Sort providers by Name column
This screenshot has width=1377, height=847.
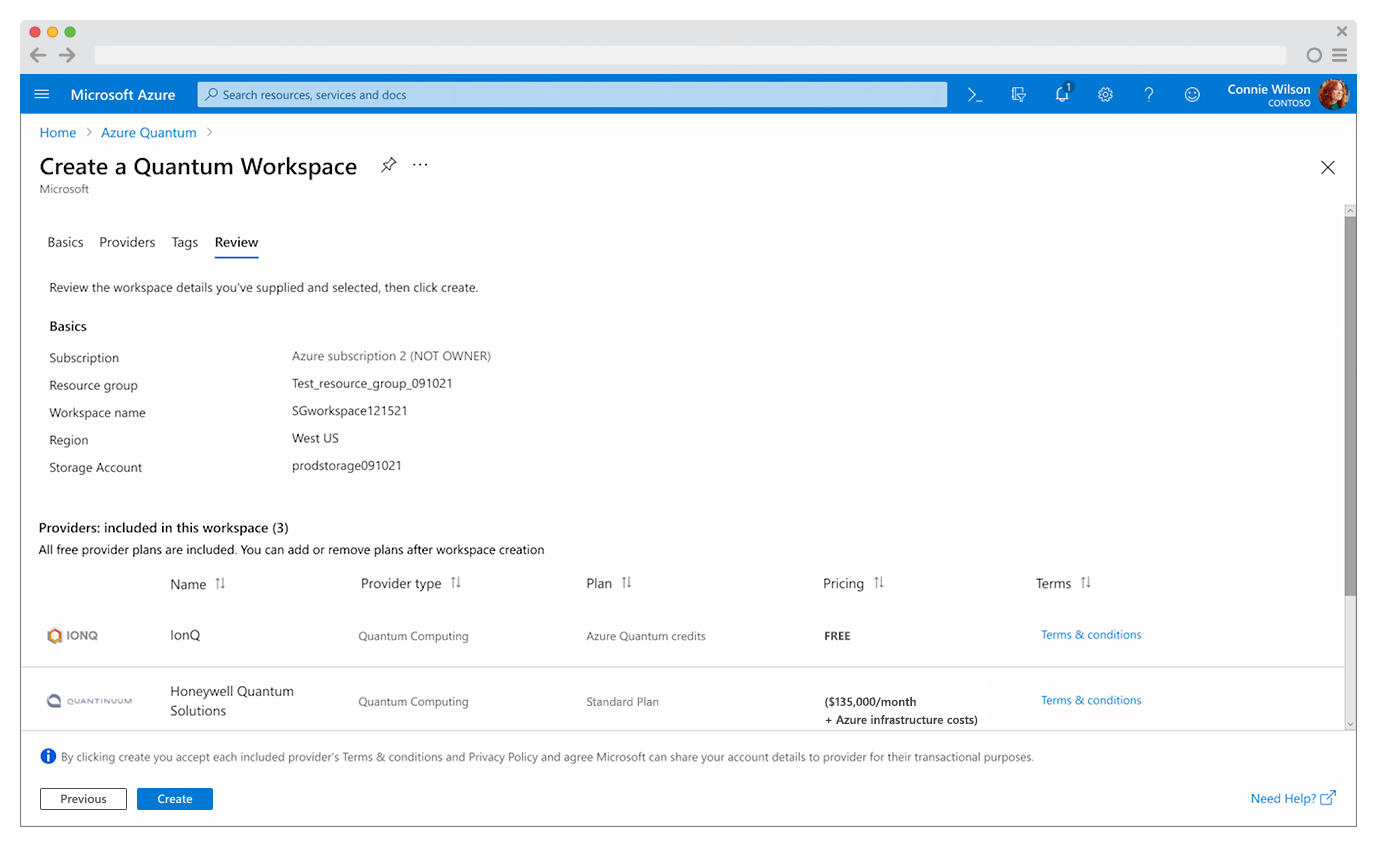[220, 584]
